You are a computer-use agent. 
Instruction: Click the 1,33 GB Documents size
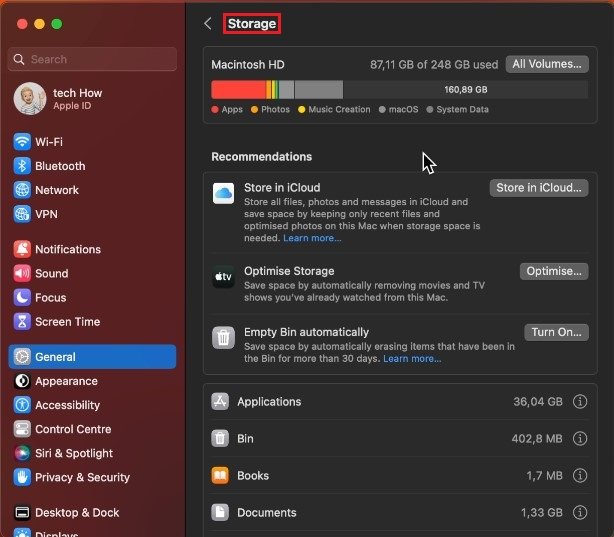(x=542, y=512)
